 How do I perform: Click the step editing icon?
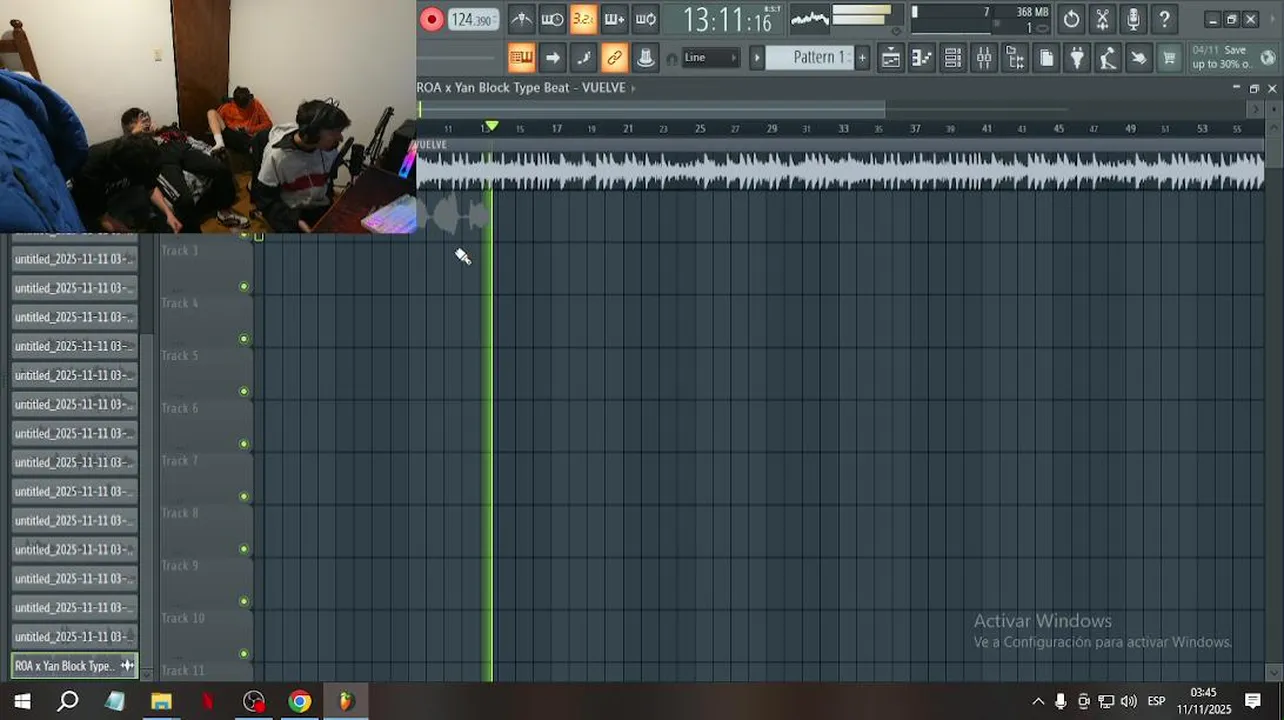pos(583,58)
